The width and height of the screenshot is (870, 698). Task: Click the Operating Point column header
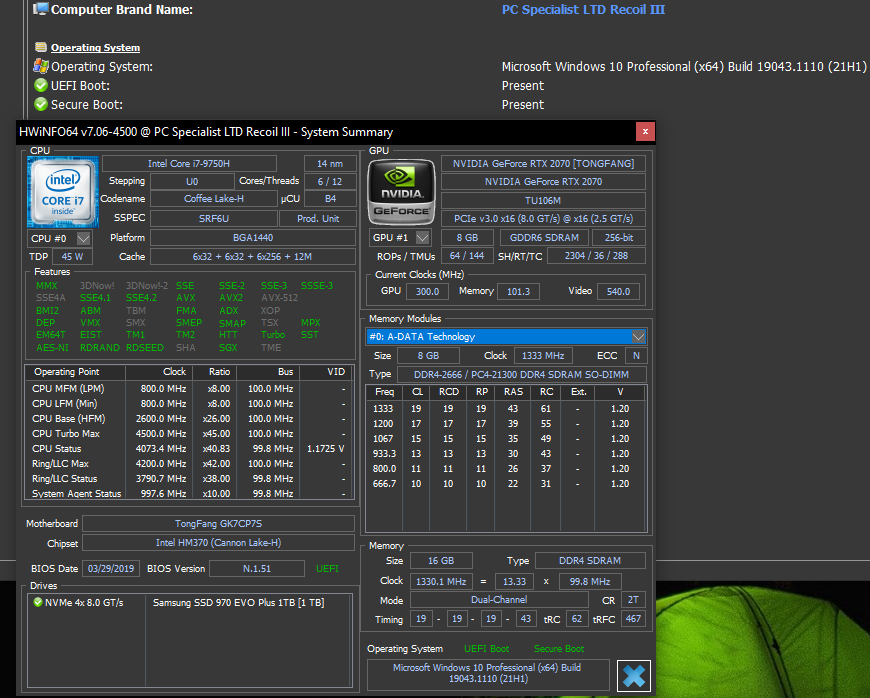(x=75, y=372)
